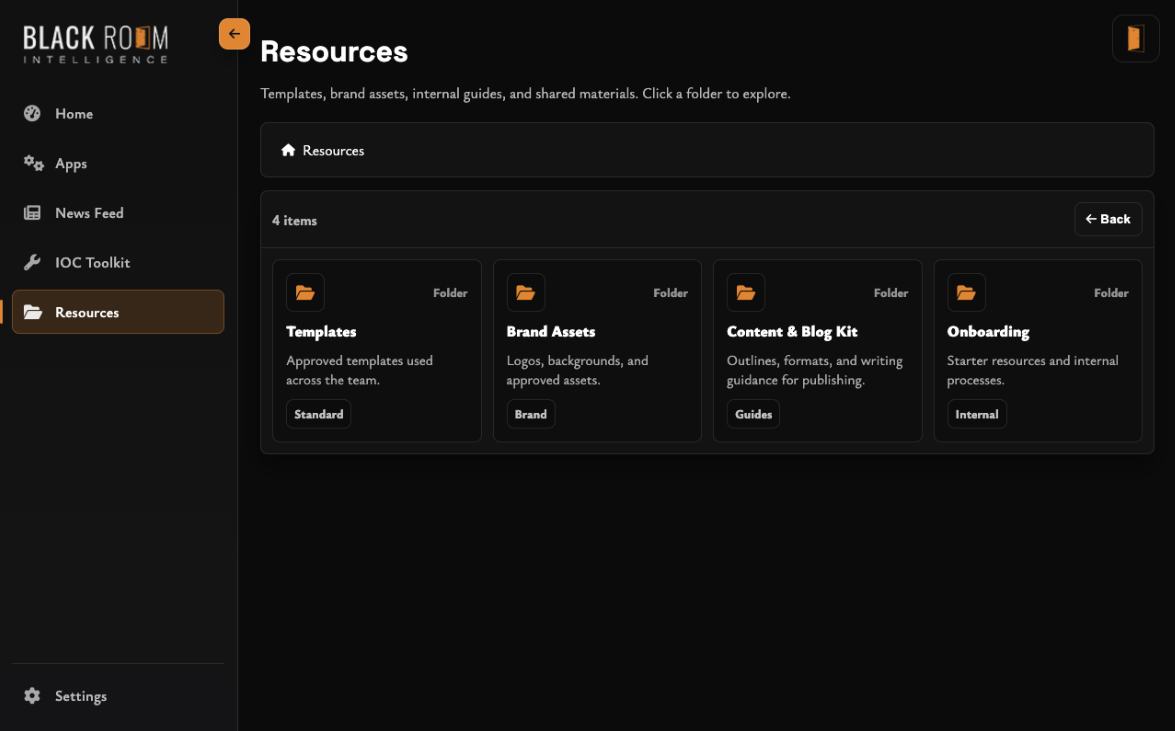
Task: Open Settings via gear icon
Action: (32, 696)
